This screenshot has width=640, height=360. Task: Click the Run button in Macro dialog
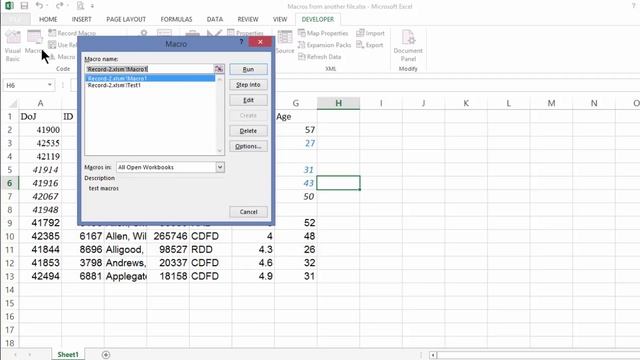tap(248, 69)
